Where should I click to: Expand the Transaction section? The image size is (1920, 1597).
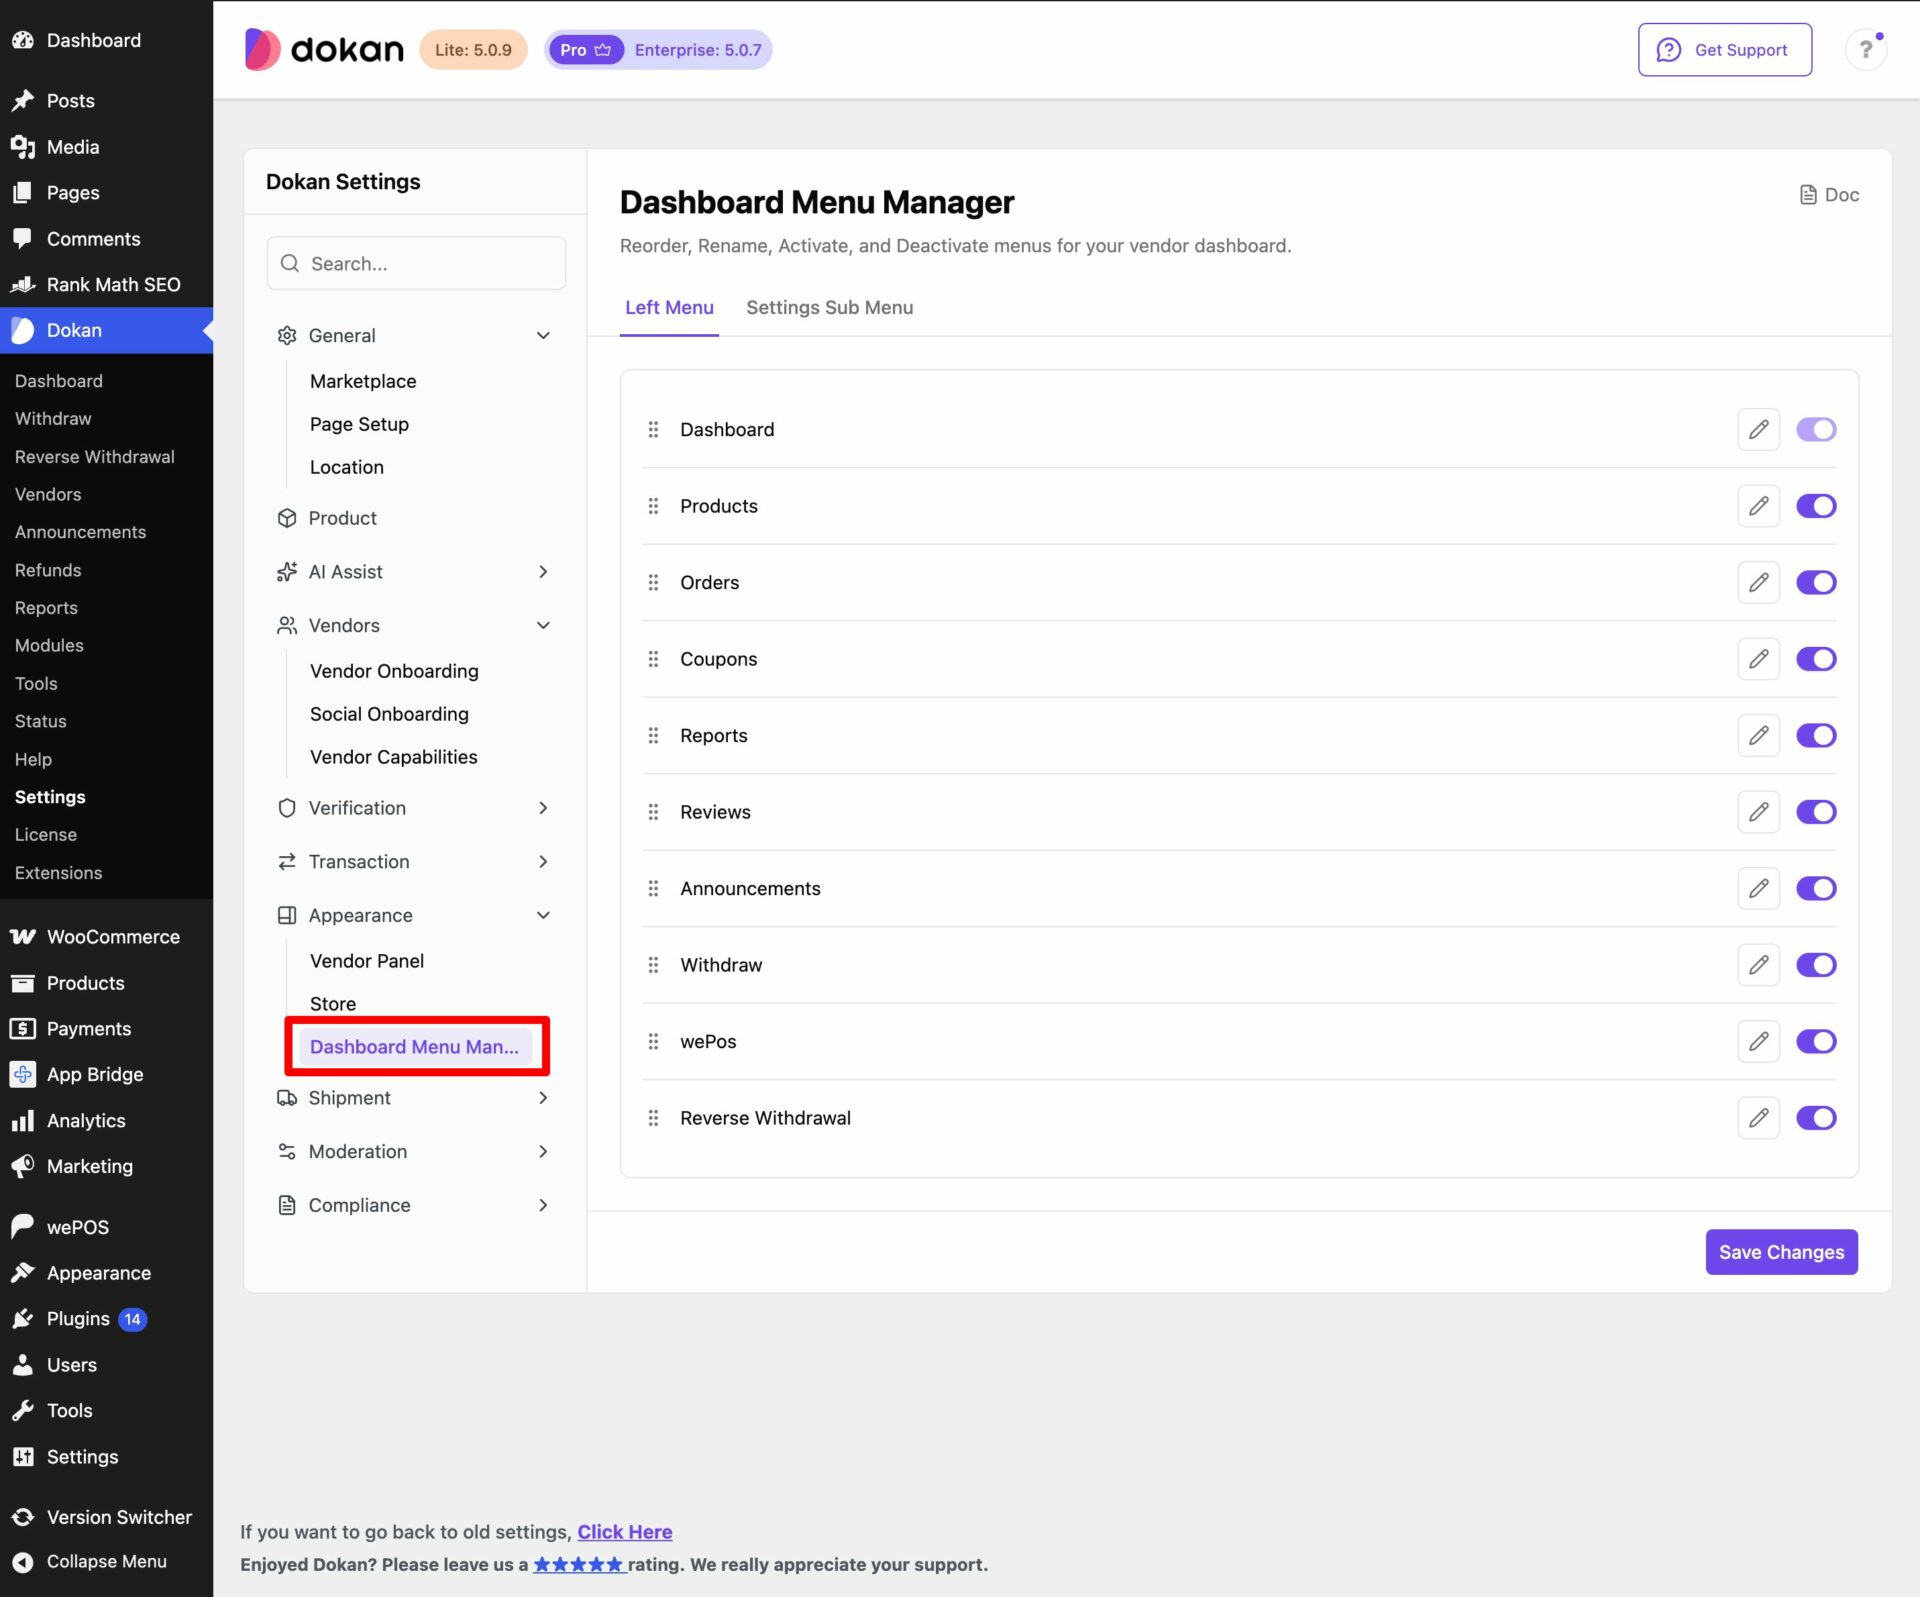tap(415, 862)
